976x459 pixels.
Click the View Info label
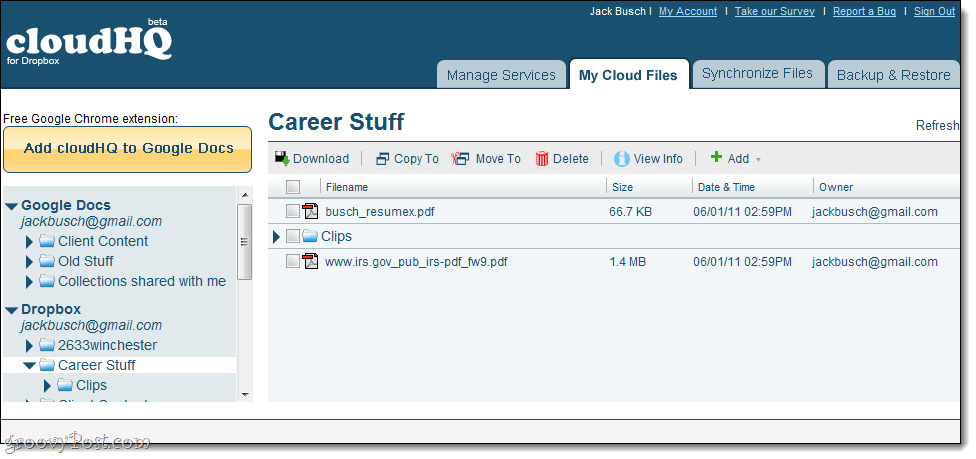pyautogui.click(x=658, y=159)
